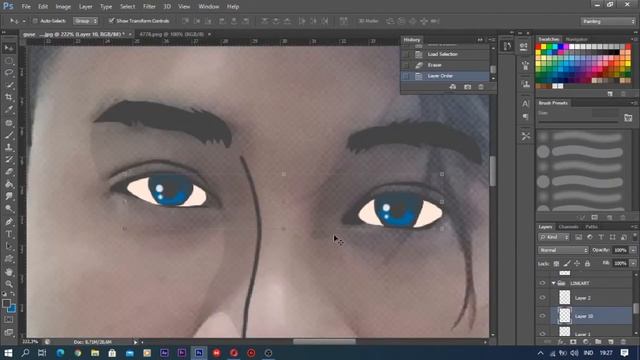Select the Brush tool
Image resolution: width=640 pixels, height=360 pixels.
(9, 135)
